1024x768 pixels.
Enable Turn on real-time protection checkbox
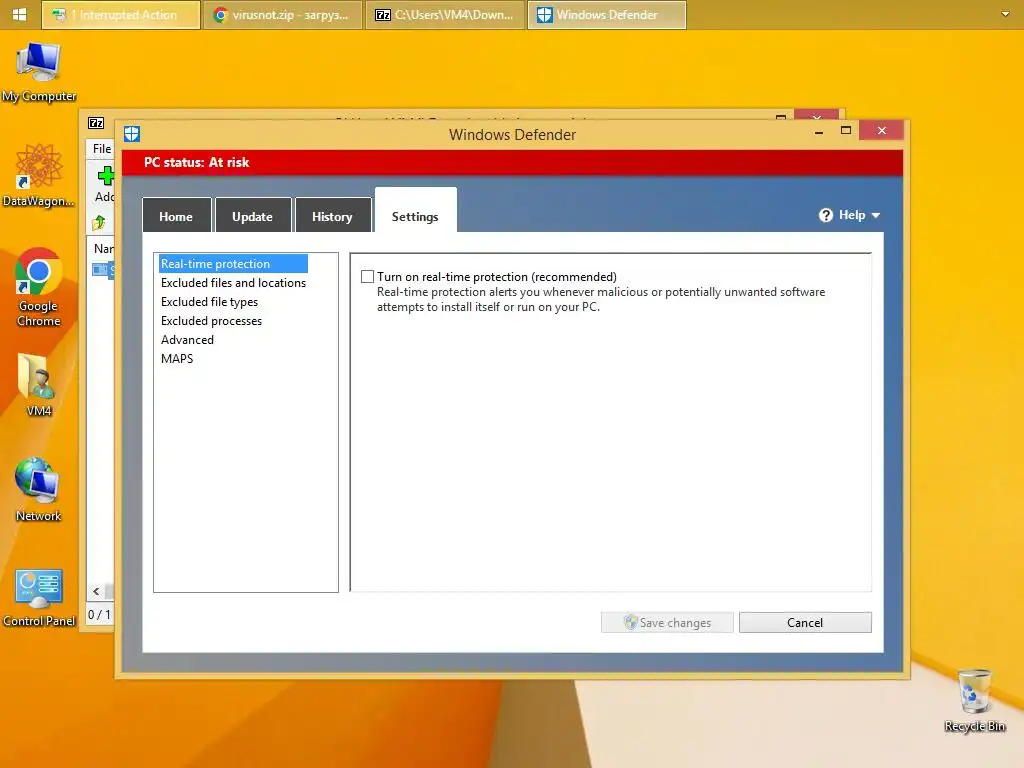pyautogui.click(x=368, y=277)
